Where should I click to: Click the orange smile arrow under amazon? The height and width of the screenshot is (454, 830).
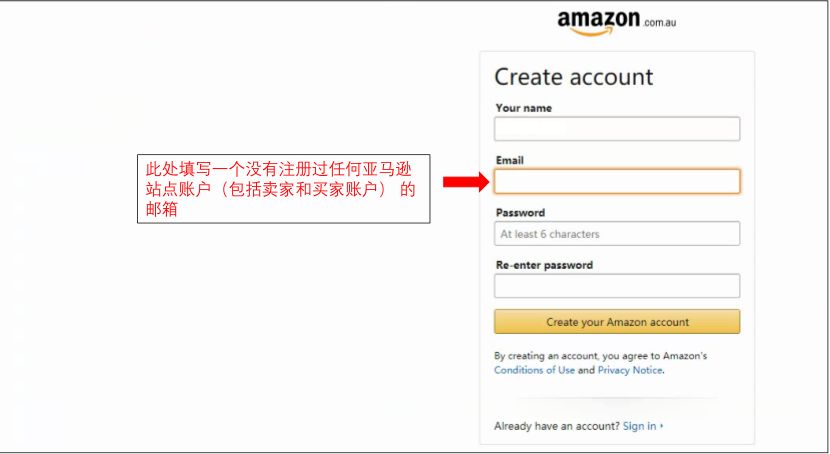pos(592,32)
